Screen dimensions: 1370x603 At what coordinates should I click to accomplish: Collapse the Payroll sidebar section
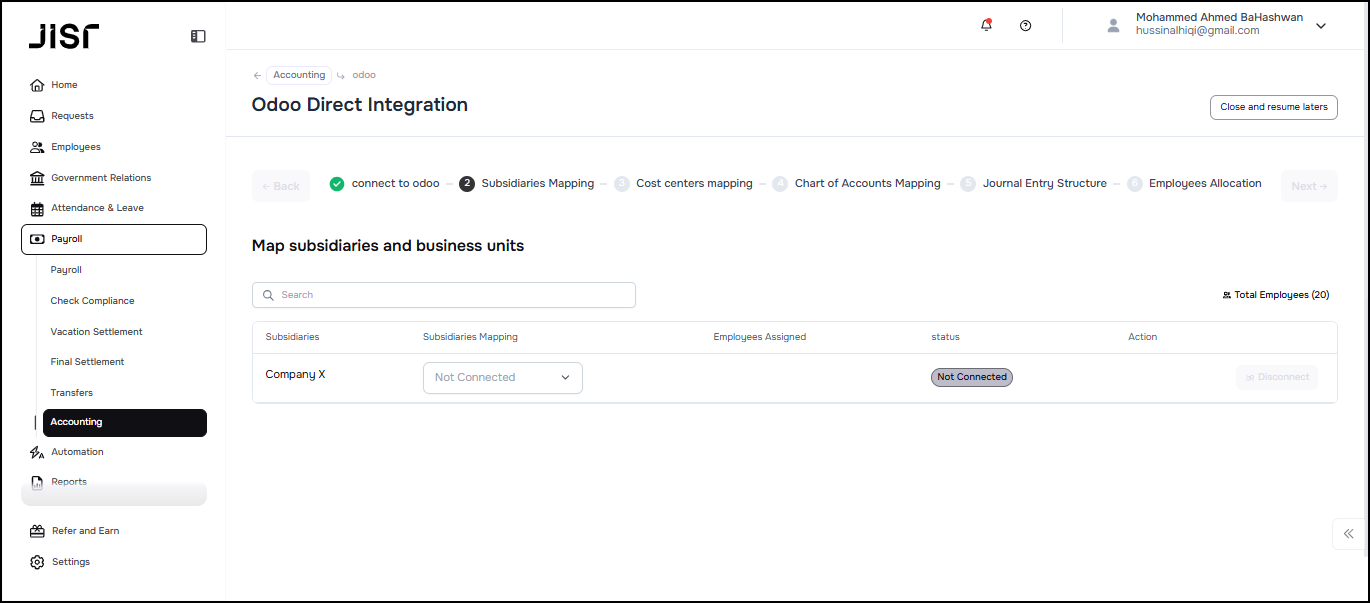click(113, 239)
